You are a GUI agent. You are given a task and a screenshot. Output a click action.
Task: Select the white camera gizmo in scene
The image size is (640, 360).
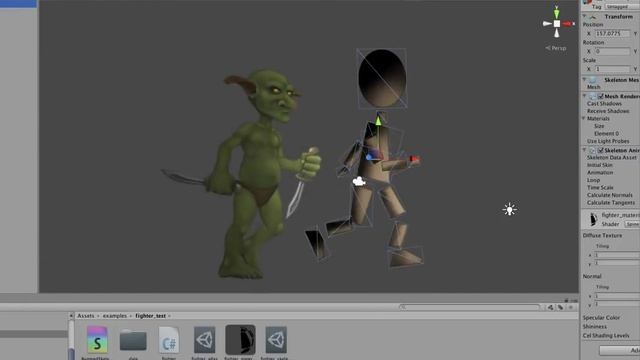pyautogui.click(x=359, y=181)
